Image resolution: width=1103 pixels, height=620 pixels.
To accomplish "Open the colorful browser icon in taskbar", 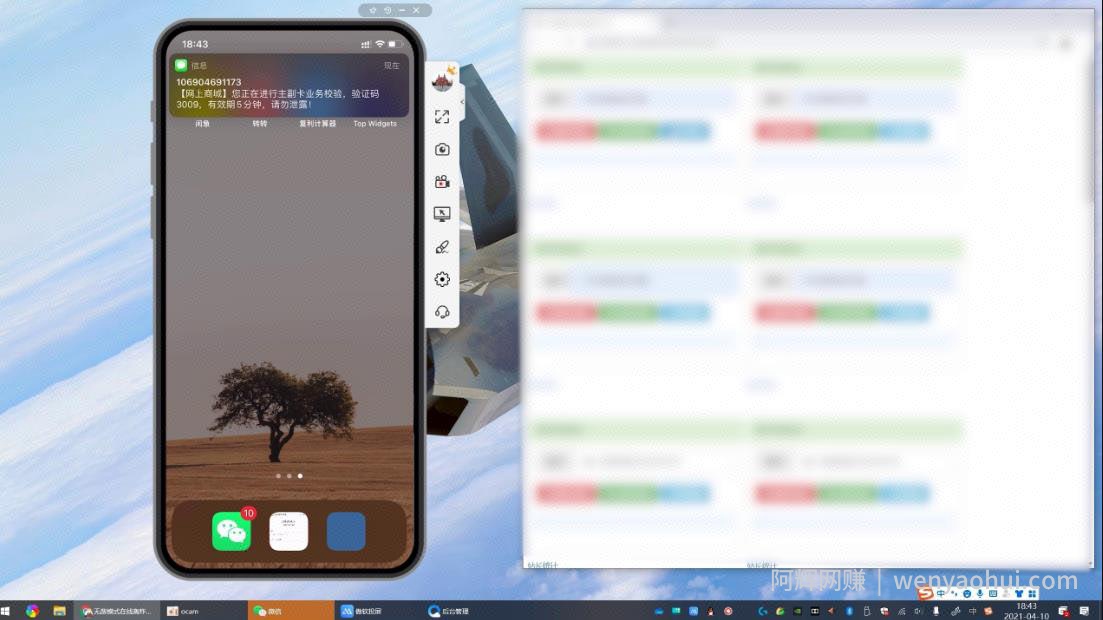I will coord(32,611).
